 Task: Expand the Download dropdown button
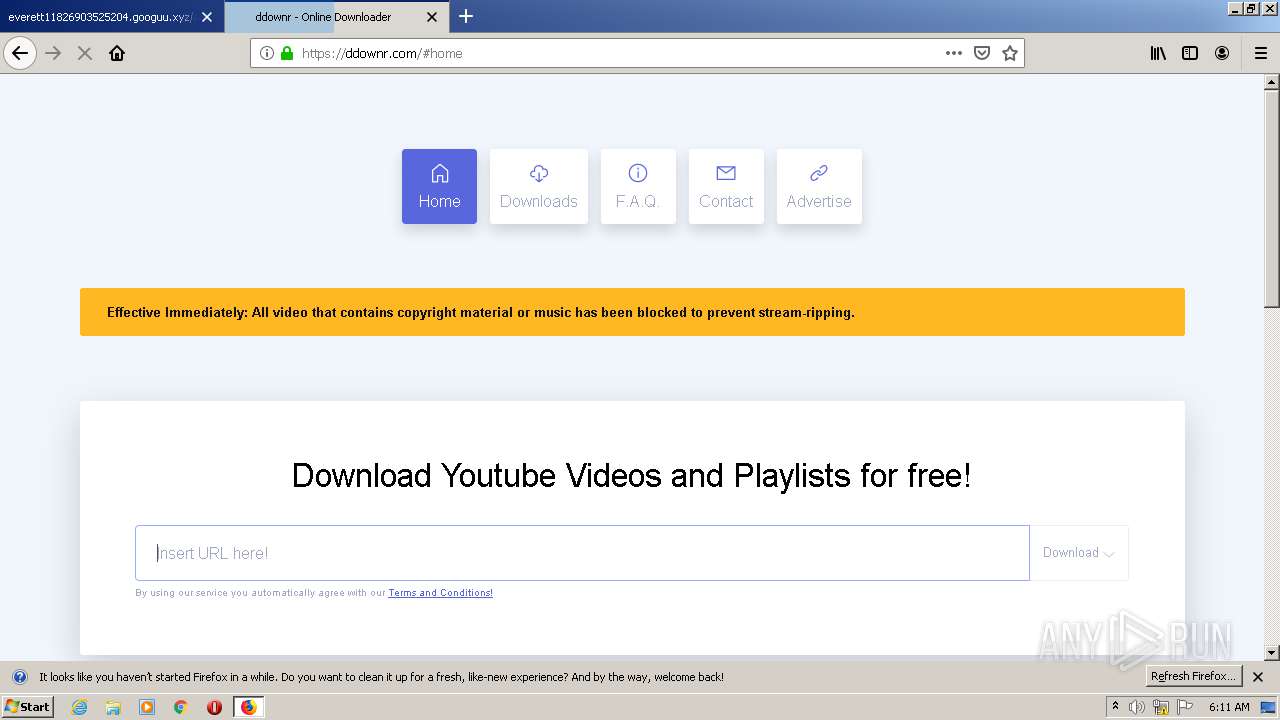click(x=1079, y=553)
